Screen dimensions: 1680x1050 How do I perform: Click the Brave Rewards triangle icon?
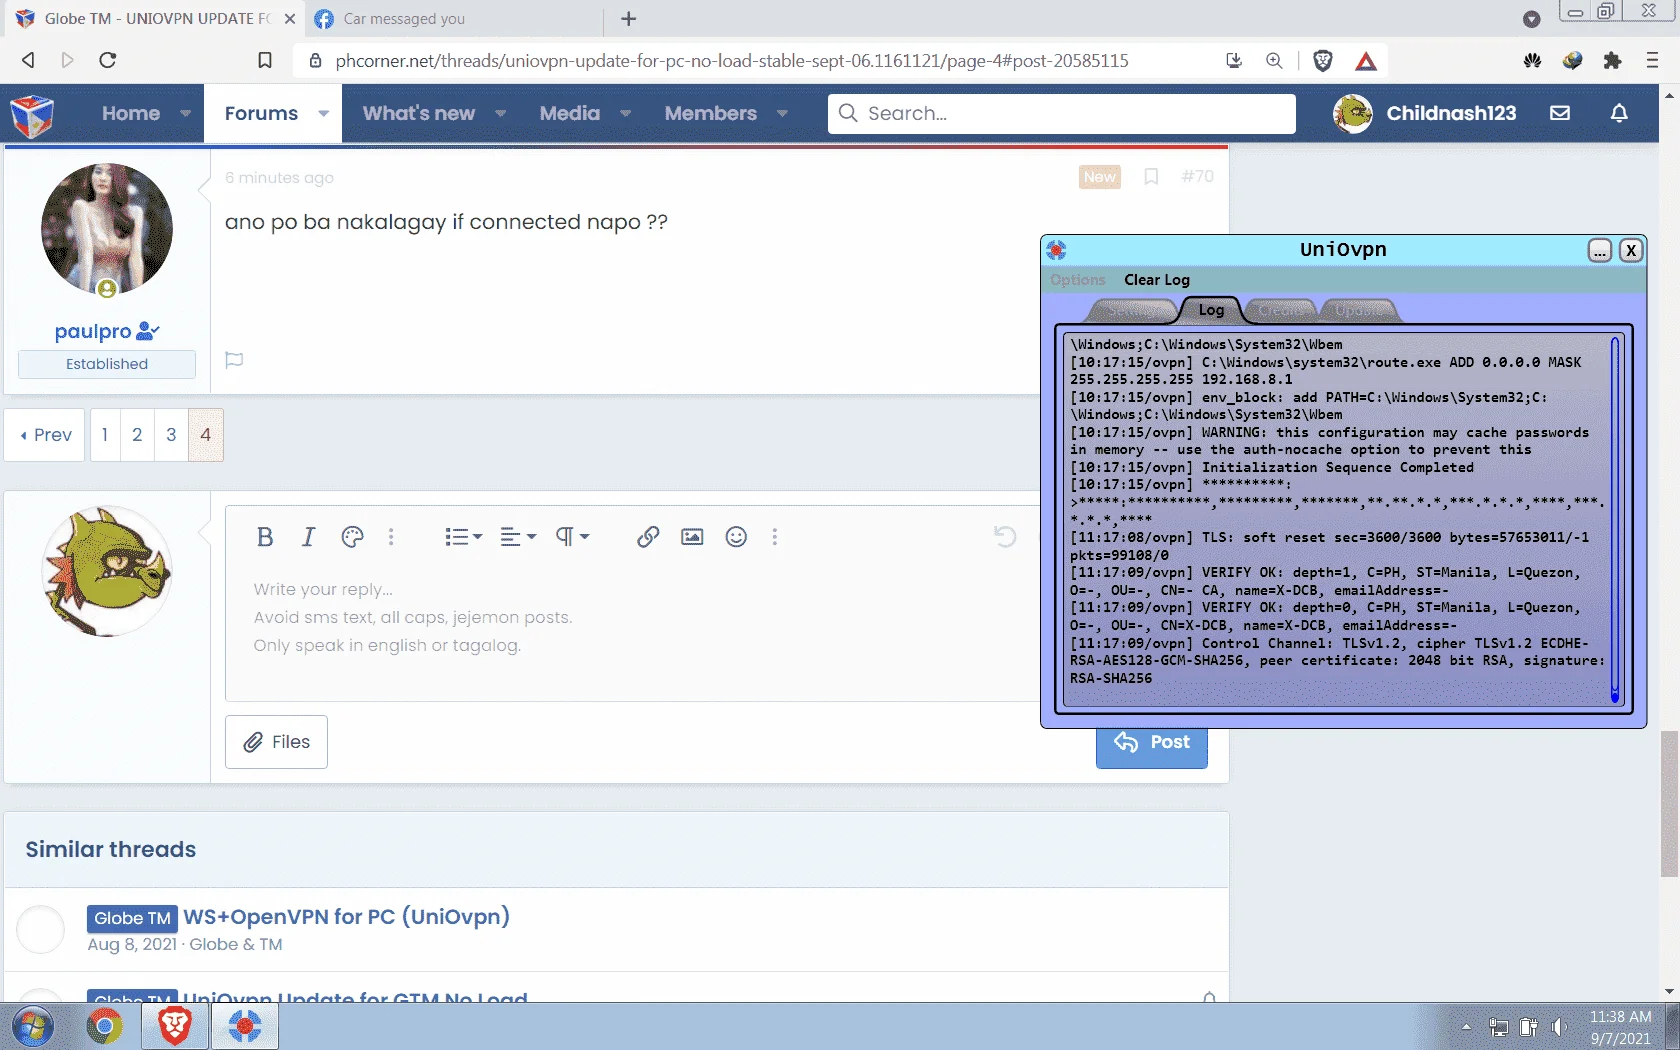[x=1366, y=61]
